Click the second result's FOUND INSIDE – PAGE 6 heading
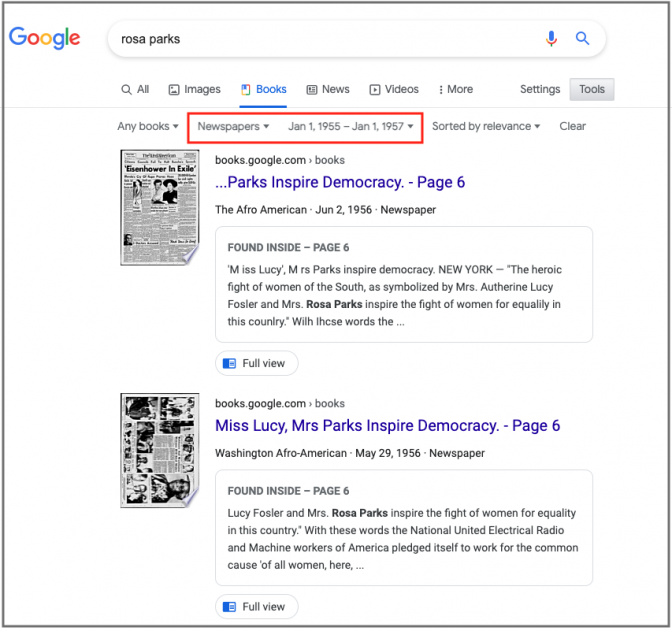The width and height of the screenshot is (672, 631). [288, 491]
